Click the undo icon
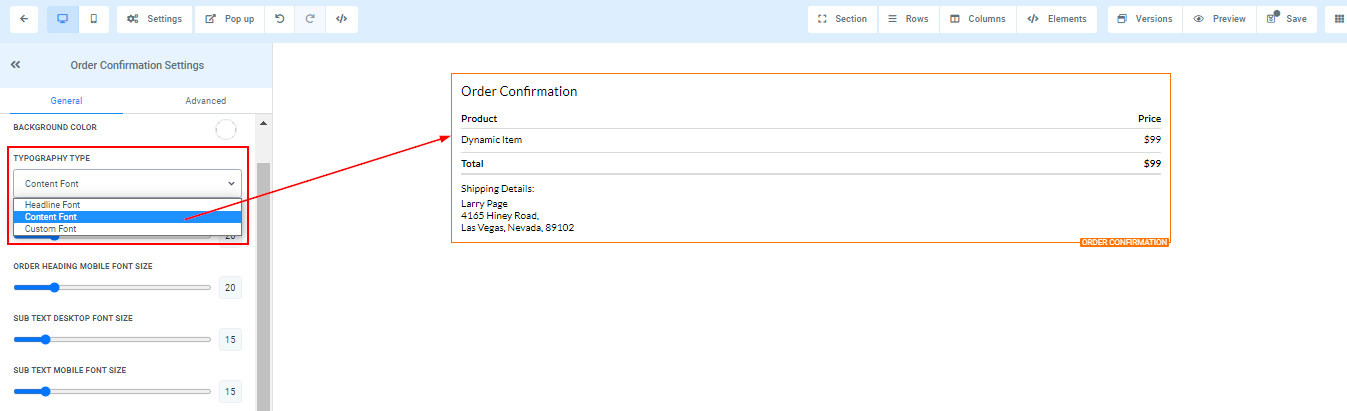The image size is (1347, 411). click(x=279, y=19)
